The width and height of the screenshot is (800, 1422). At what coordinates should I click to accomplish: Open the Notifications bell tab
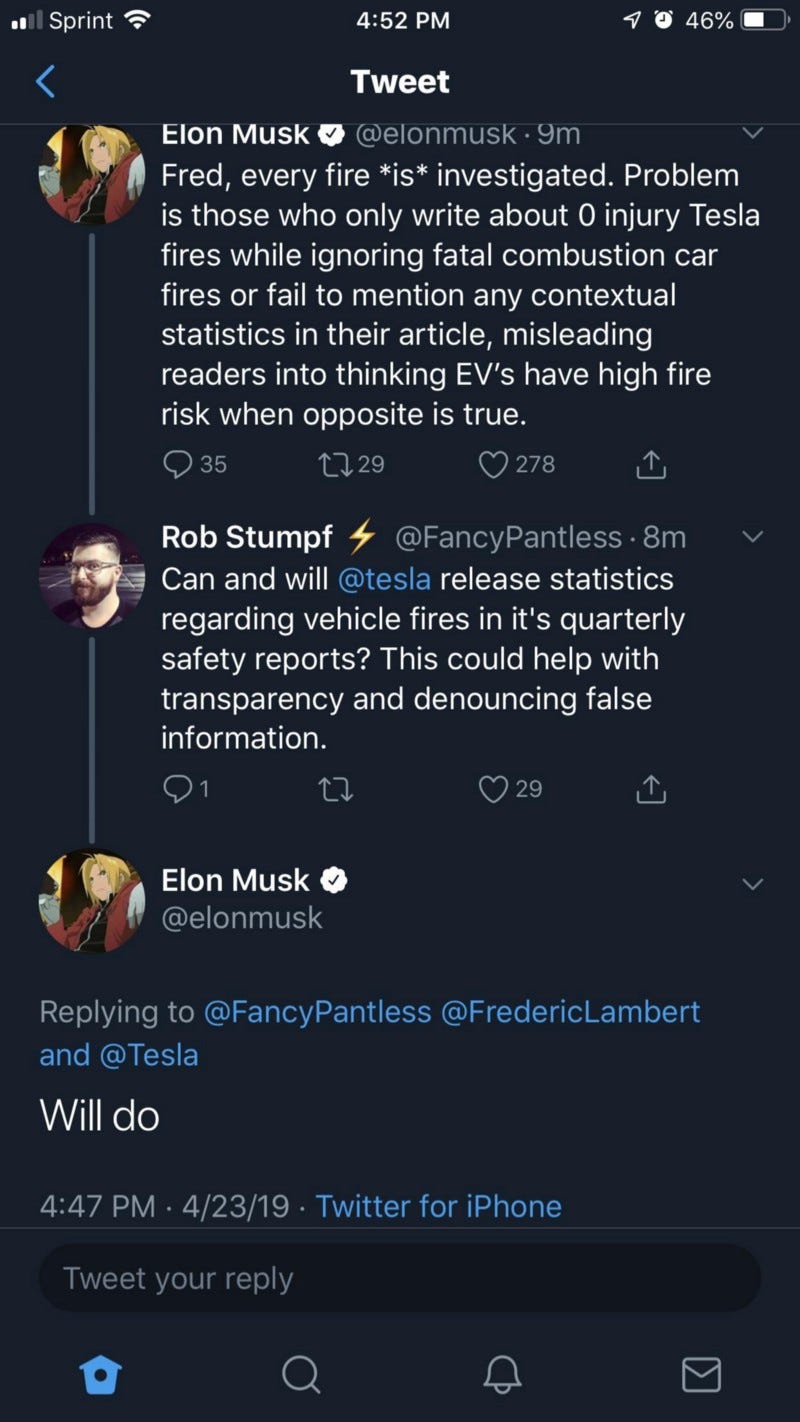pyautogui.click(x=502, y=1374)
